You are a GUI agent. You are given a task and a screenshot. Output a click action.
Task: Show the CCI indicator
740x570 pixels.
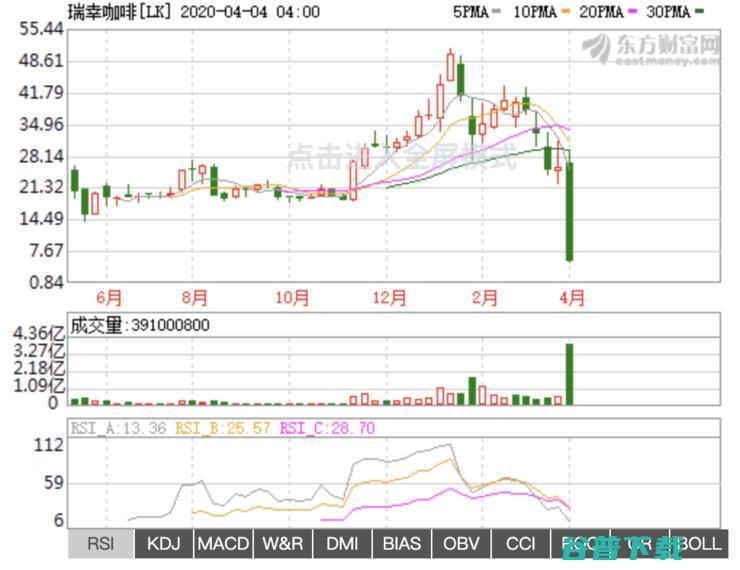click(521, 544)
